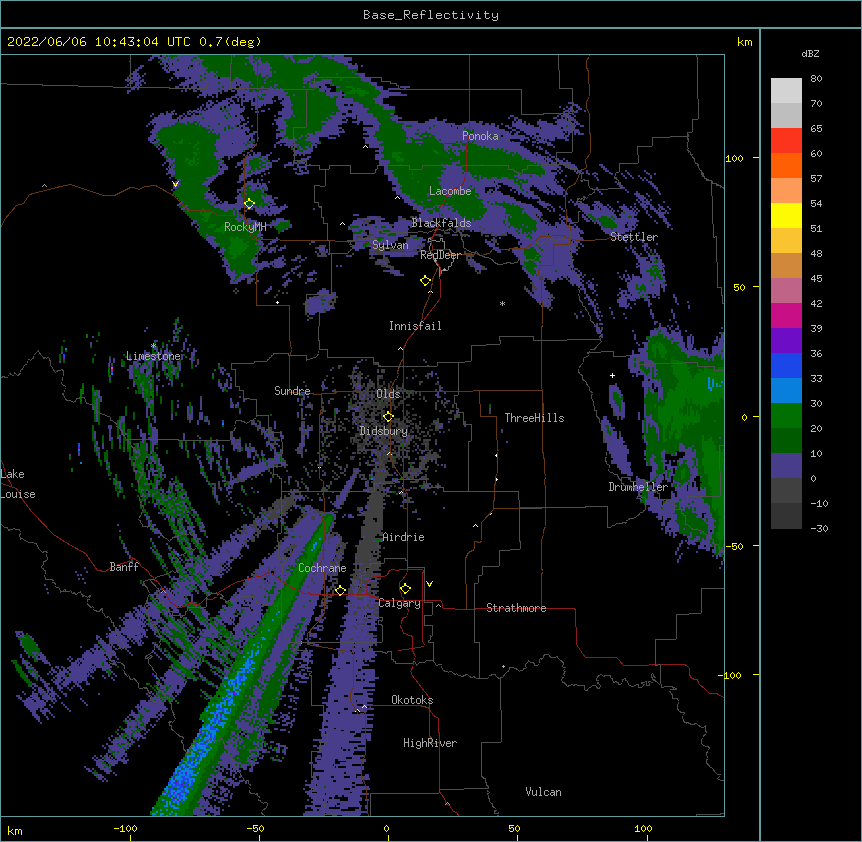The image size is (862, 842).
Task: Click the RockyMH label
Action: [245, 227]
